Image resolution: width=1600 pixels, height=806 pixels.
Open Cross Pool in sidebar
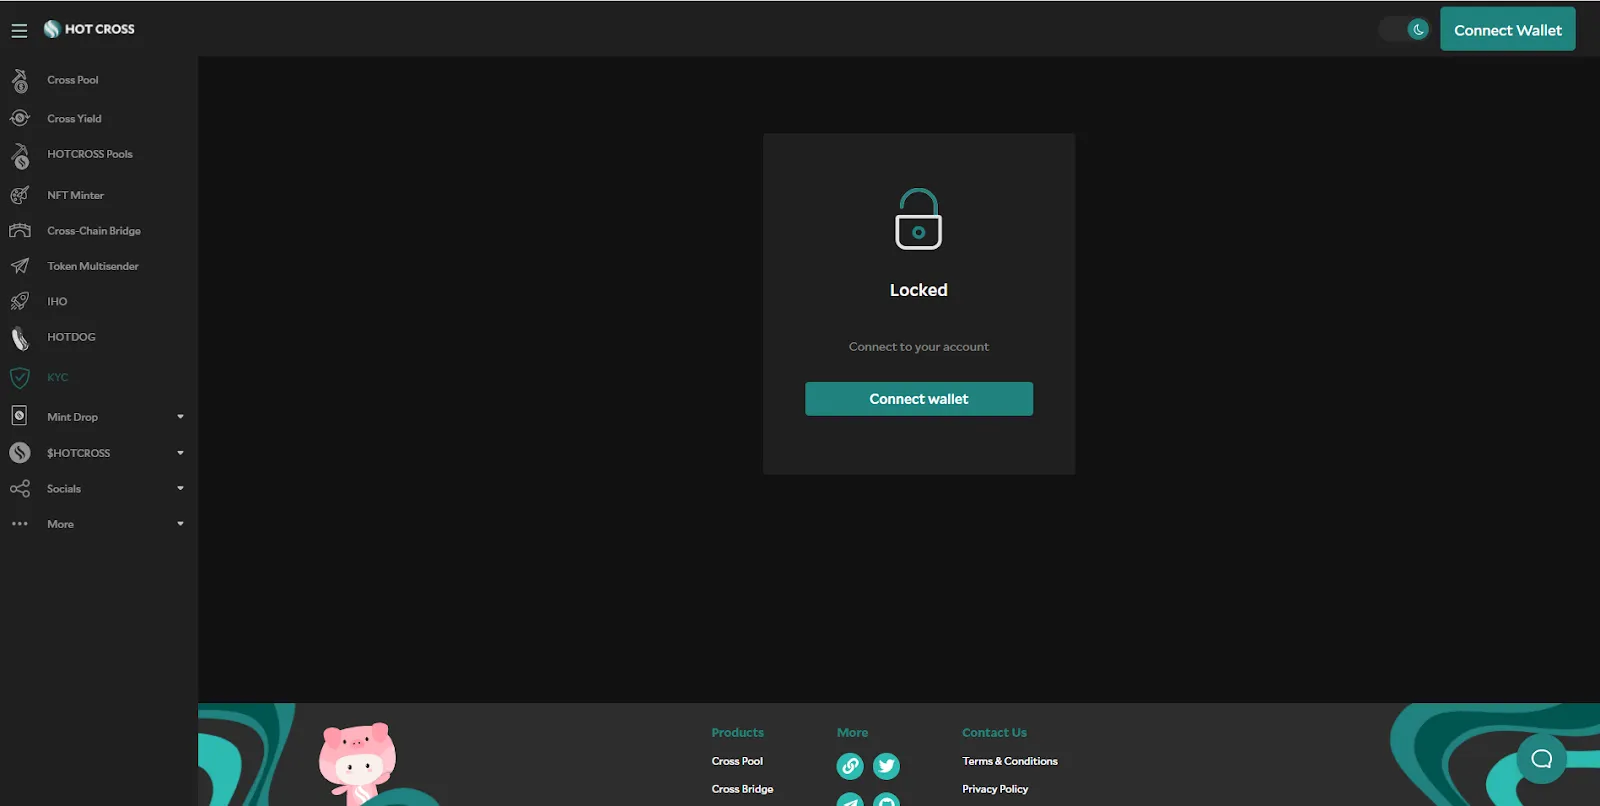[x=73, y=80]
